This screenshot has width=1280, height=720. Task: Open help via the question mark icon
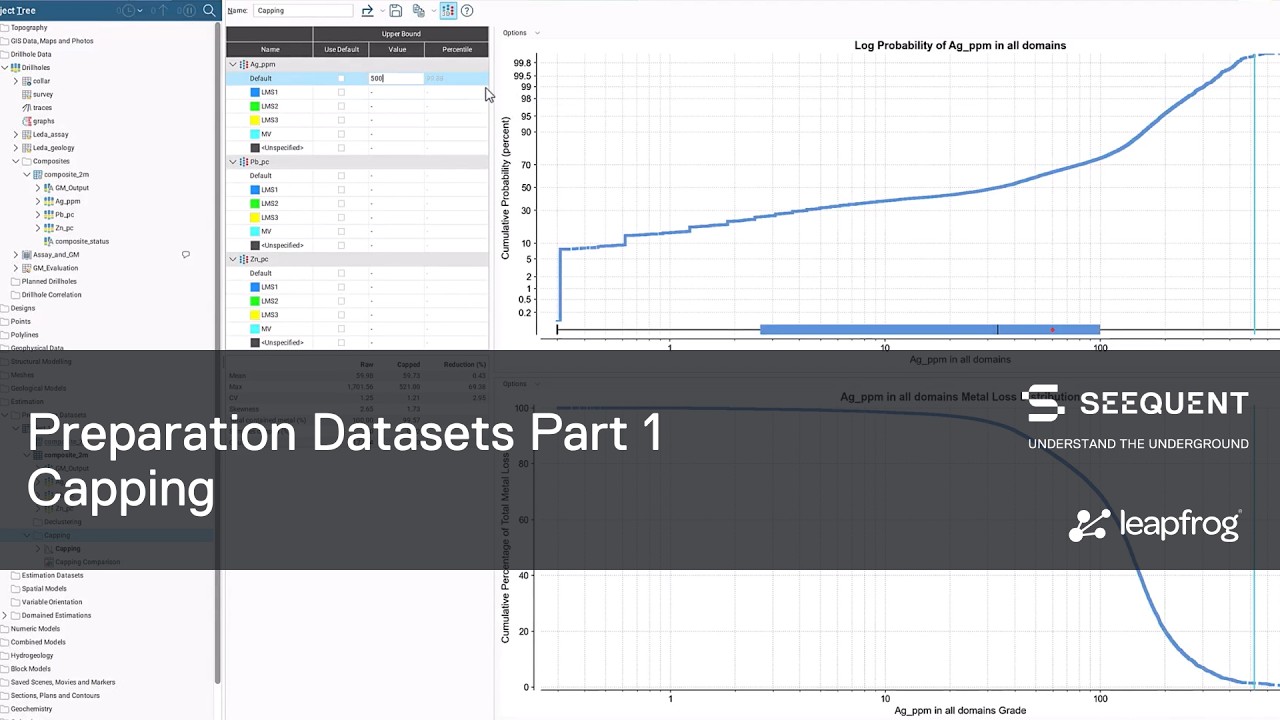coord(467,10)
